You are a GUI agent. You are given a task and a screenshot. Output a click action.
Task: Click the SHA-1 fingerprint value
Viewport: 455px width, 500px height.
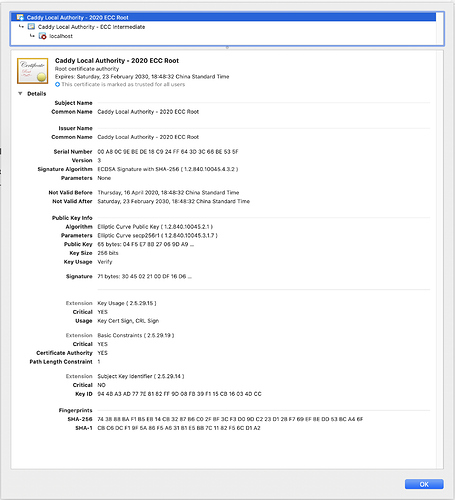(x=179, y=428)
